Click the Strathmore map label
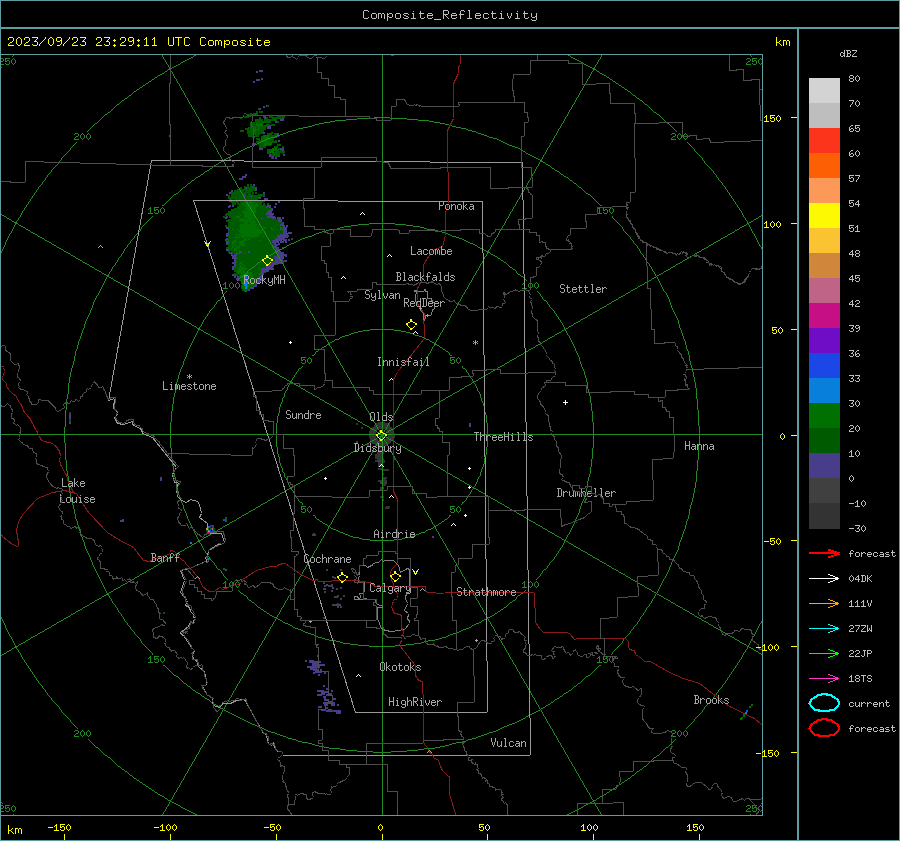900x841 pixels. click(x=486, y=592)
